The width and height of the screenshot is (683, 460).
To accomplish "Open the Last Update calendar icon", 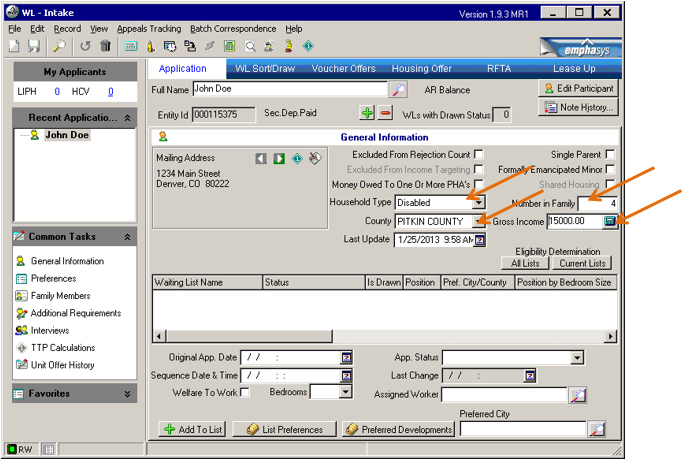I will coord(480,240).
